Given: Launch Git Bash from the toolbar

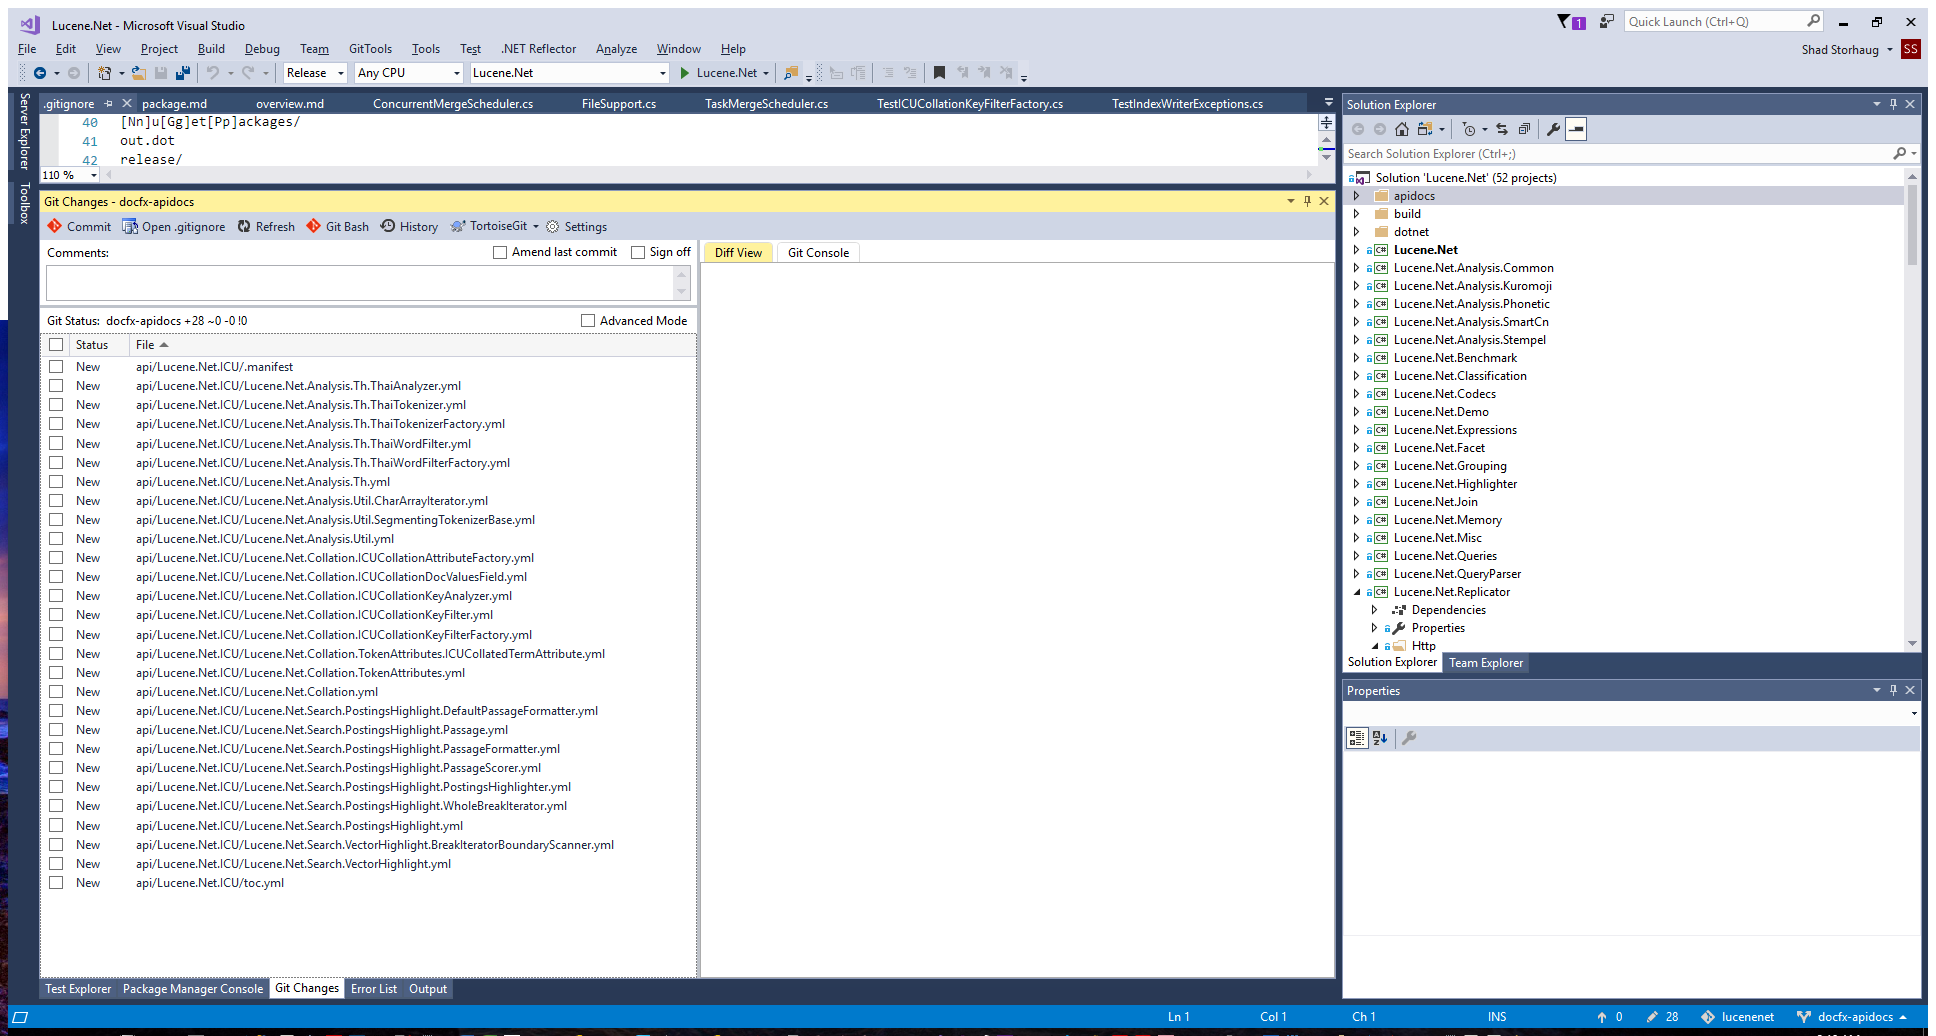Looking at the screenshot, I should [337, 227].
